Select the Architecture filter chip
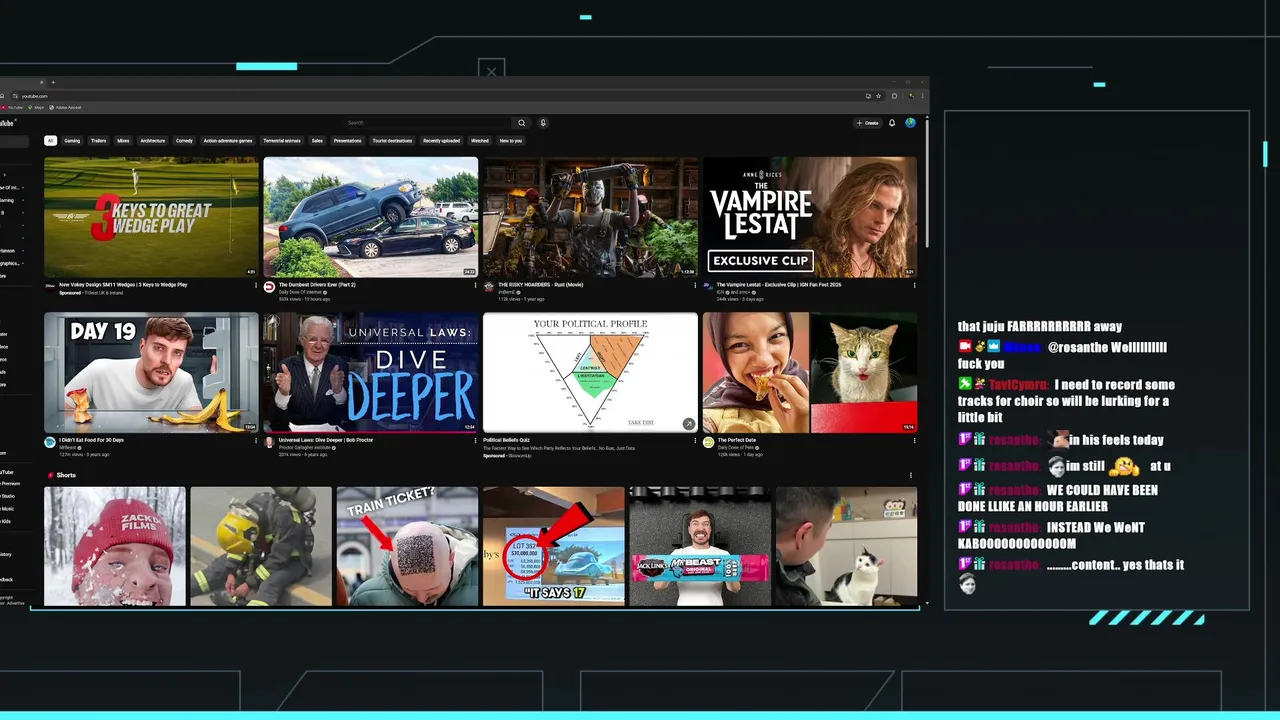Viewport: 1280px width, 720px height. [x=153, y=141]
